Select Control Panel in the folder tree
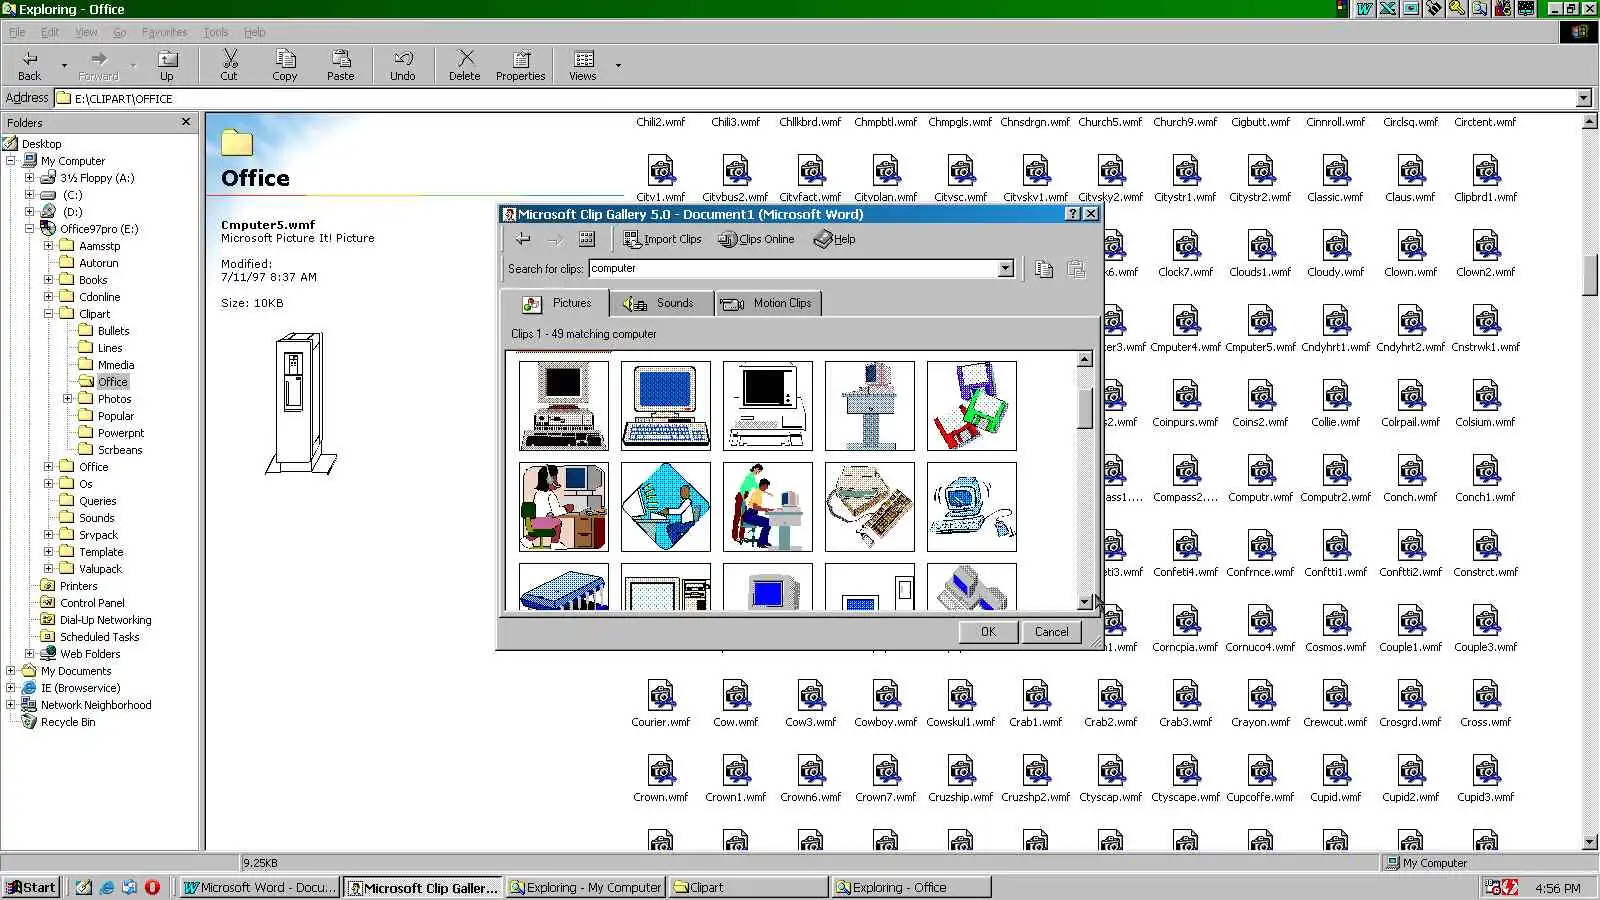The width and height of the screenshot is (1600, 900). (92, 603)
